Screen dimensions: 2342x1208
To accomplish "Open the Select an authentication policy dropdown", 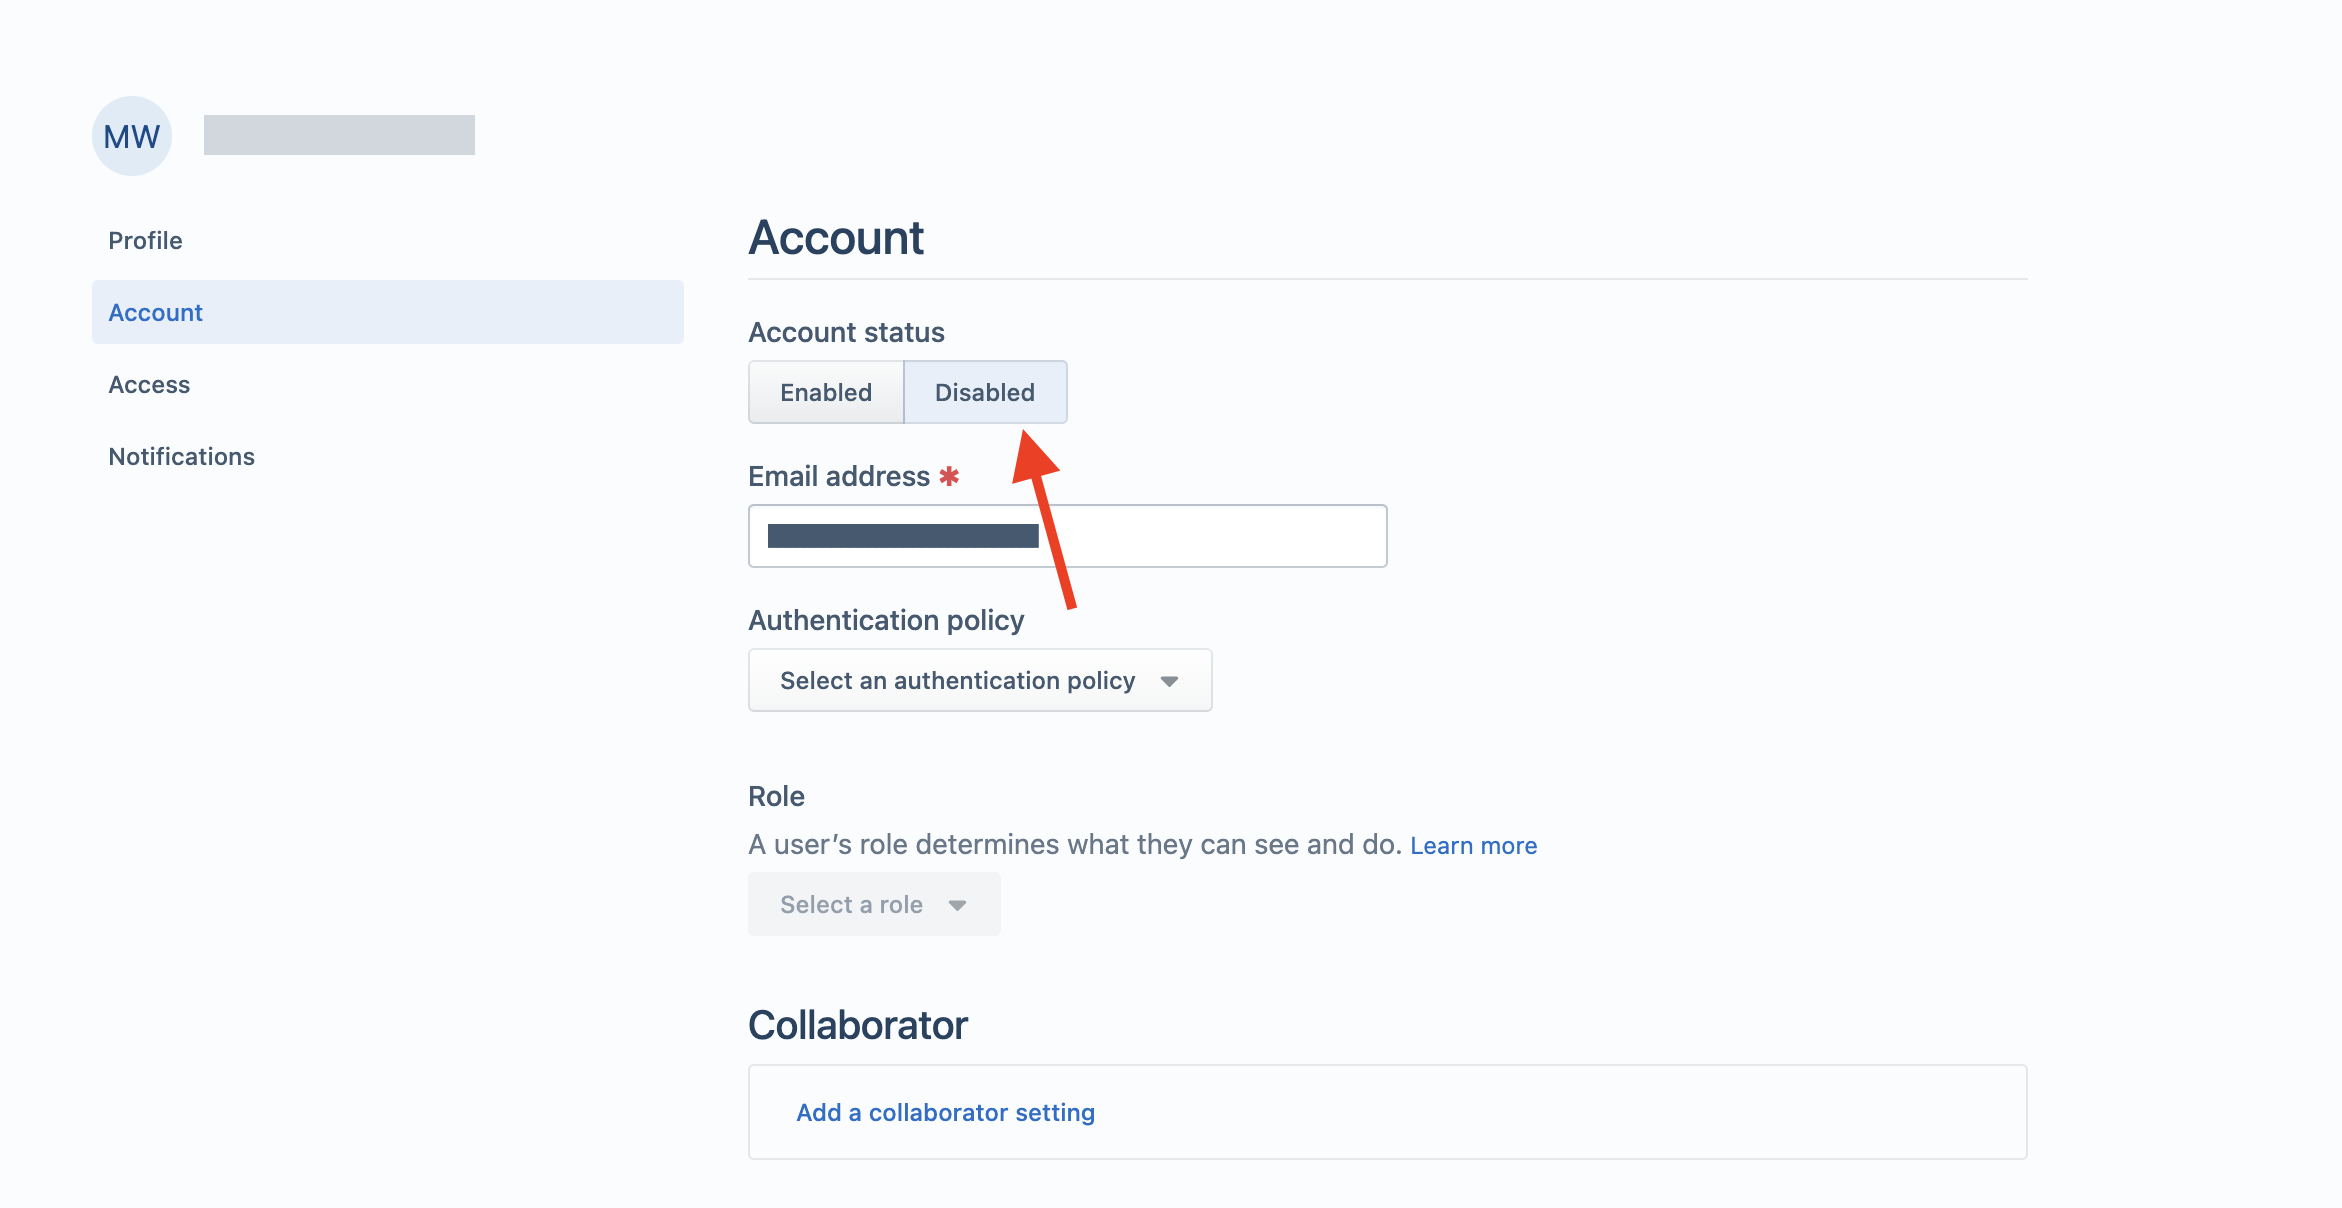I will (x=978, y=680).
